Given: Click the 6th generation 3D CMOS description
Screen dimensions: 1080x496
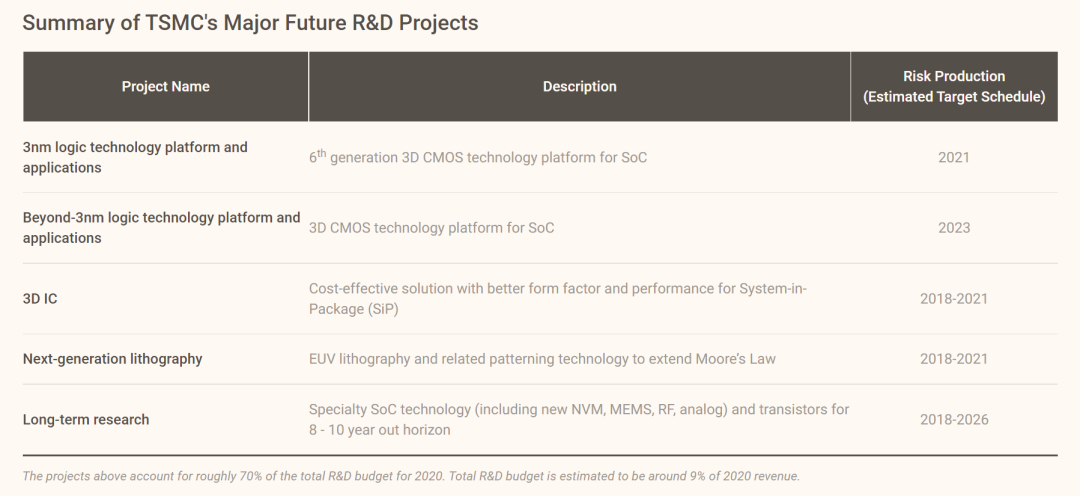Looking at the screenshot, I should tap(478, 157).
